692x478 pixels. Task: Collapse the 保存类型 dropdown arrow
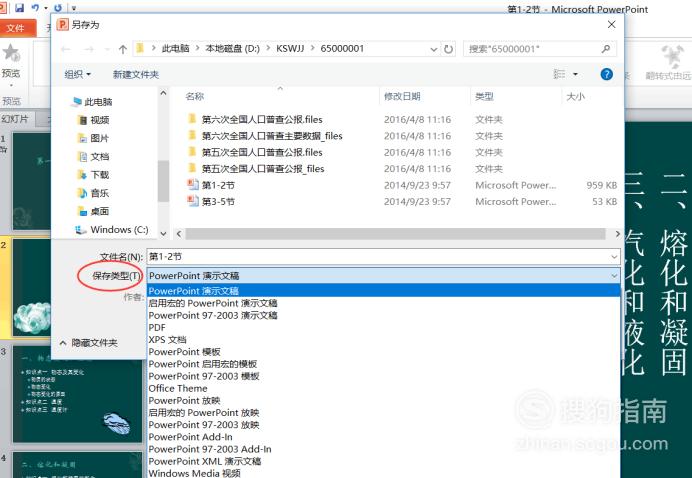(x=614, y=276)
